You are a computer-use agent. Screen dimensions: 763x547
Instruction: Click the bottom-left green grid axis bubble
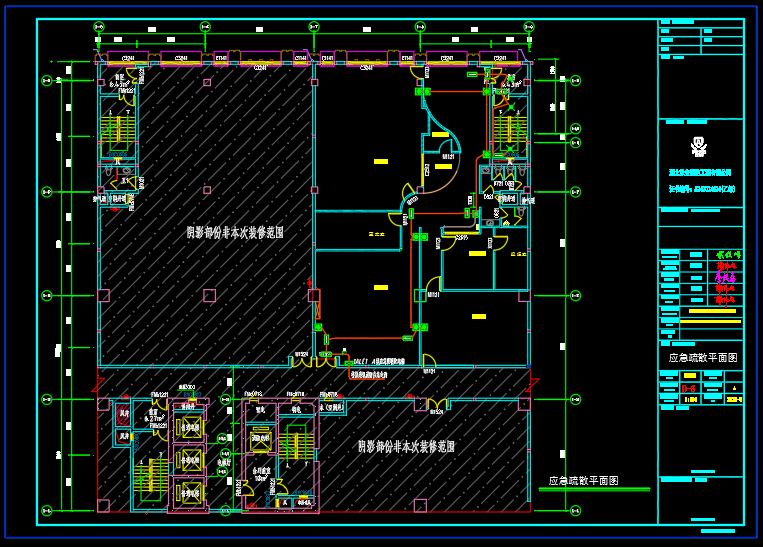tap(46, 510)
